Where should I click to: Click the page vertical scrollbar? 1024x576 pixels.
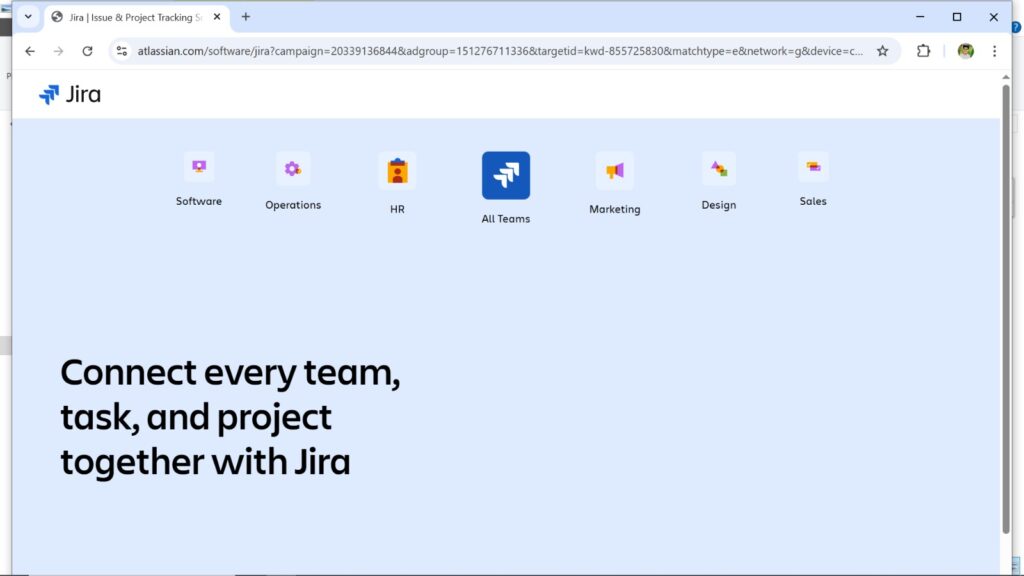pyautogui.click(x=1006, y=308)
